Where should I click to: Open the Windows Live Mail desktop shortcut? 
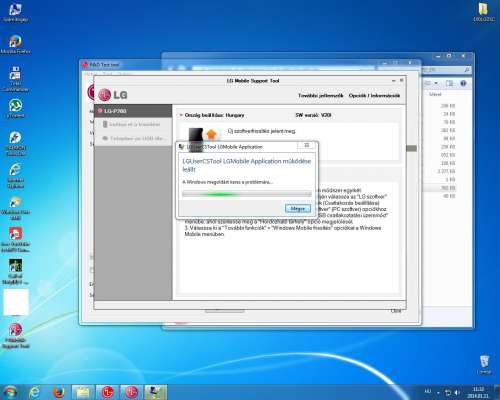15,208
